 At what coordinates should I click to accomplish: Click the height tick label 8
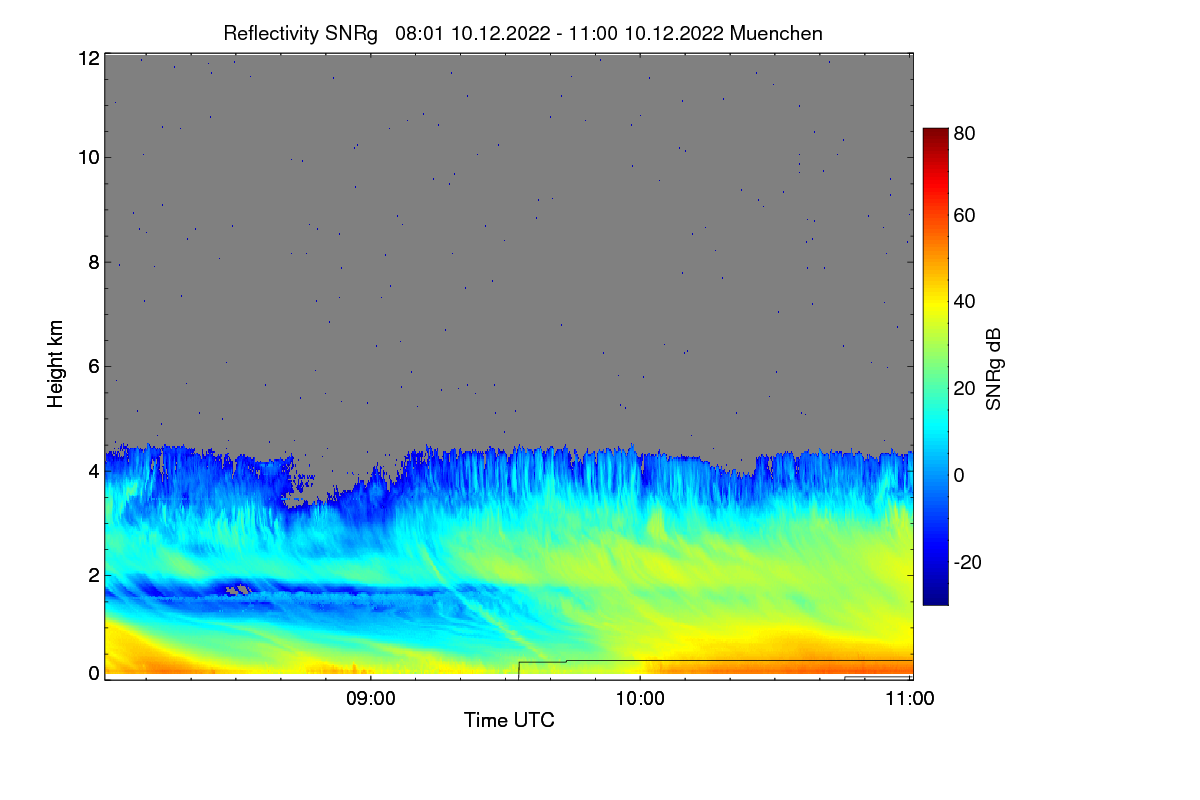(x=94, y=263)
